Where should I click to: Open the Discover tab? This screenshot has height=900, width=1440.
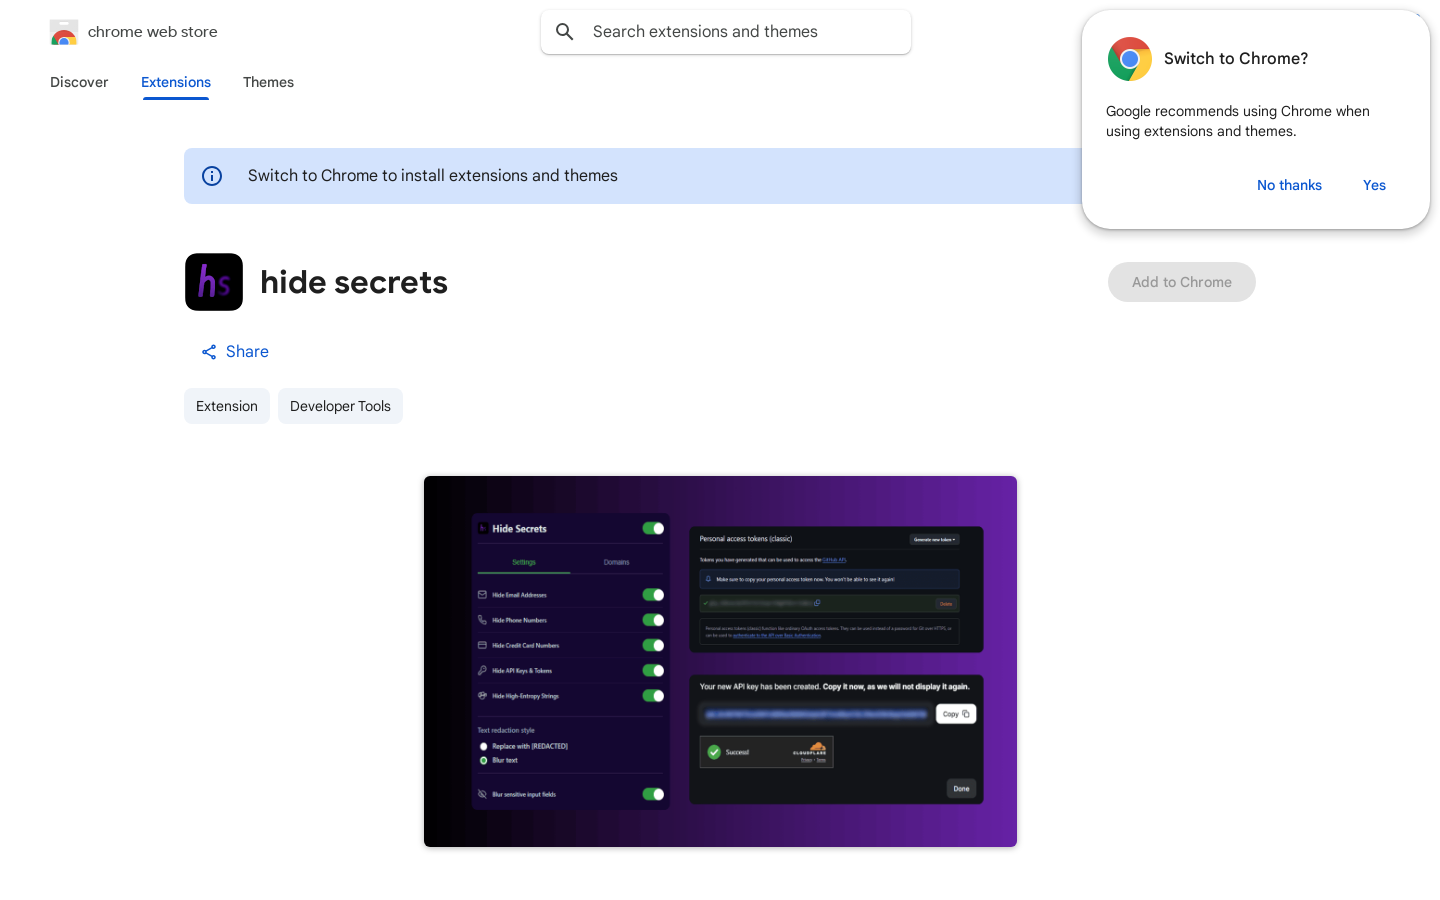click(x=79, y=82)
